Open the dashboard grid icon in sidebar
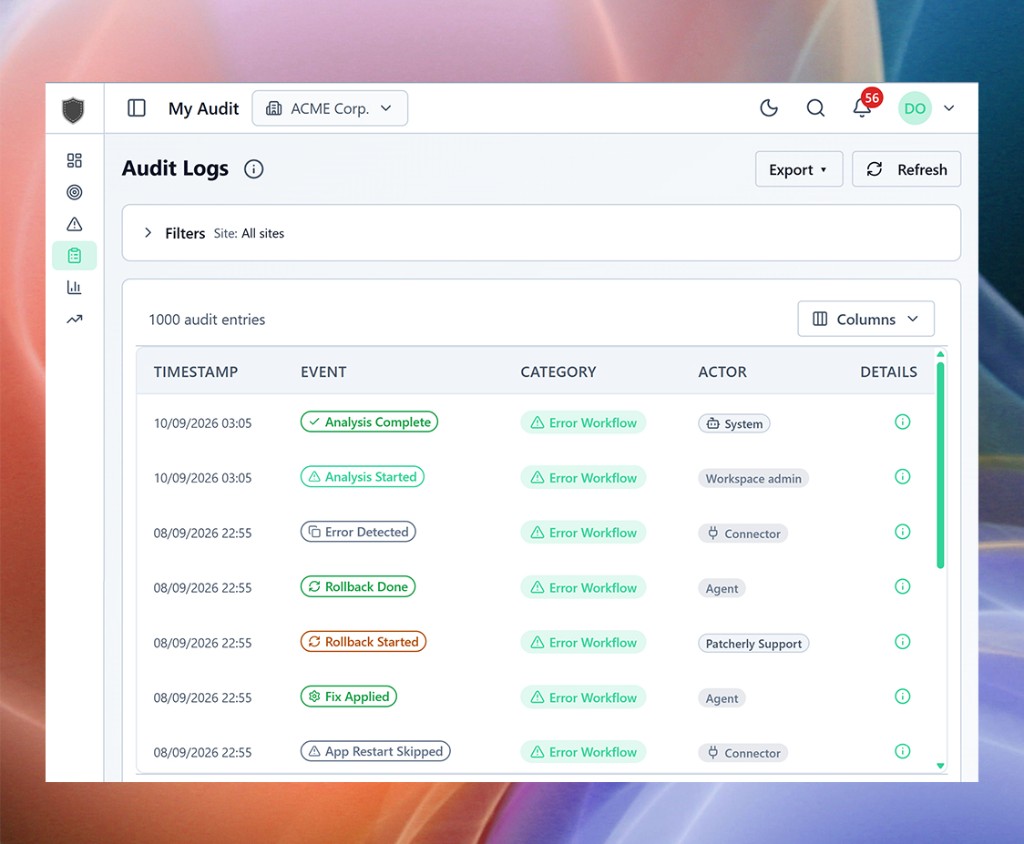Image resolution: width=1024 pixels, height=844 pixels. (x=74, y=161)
